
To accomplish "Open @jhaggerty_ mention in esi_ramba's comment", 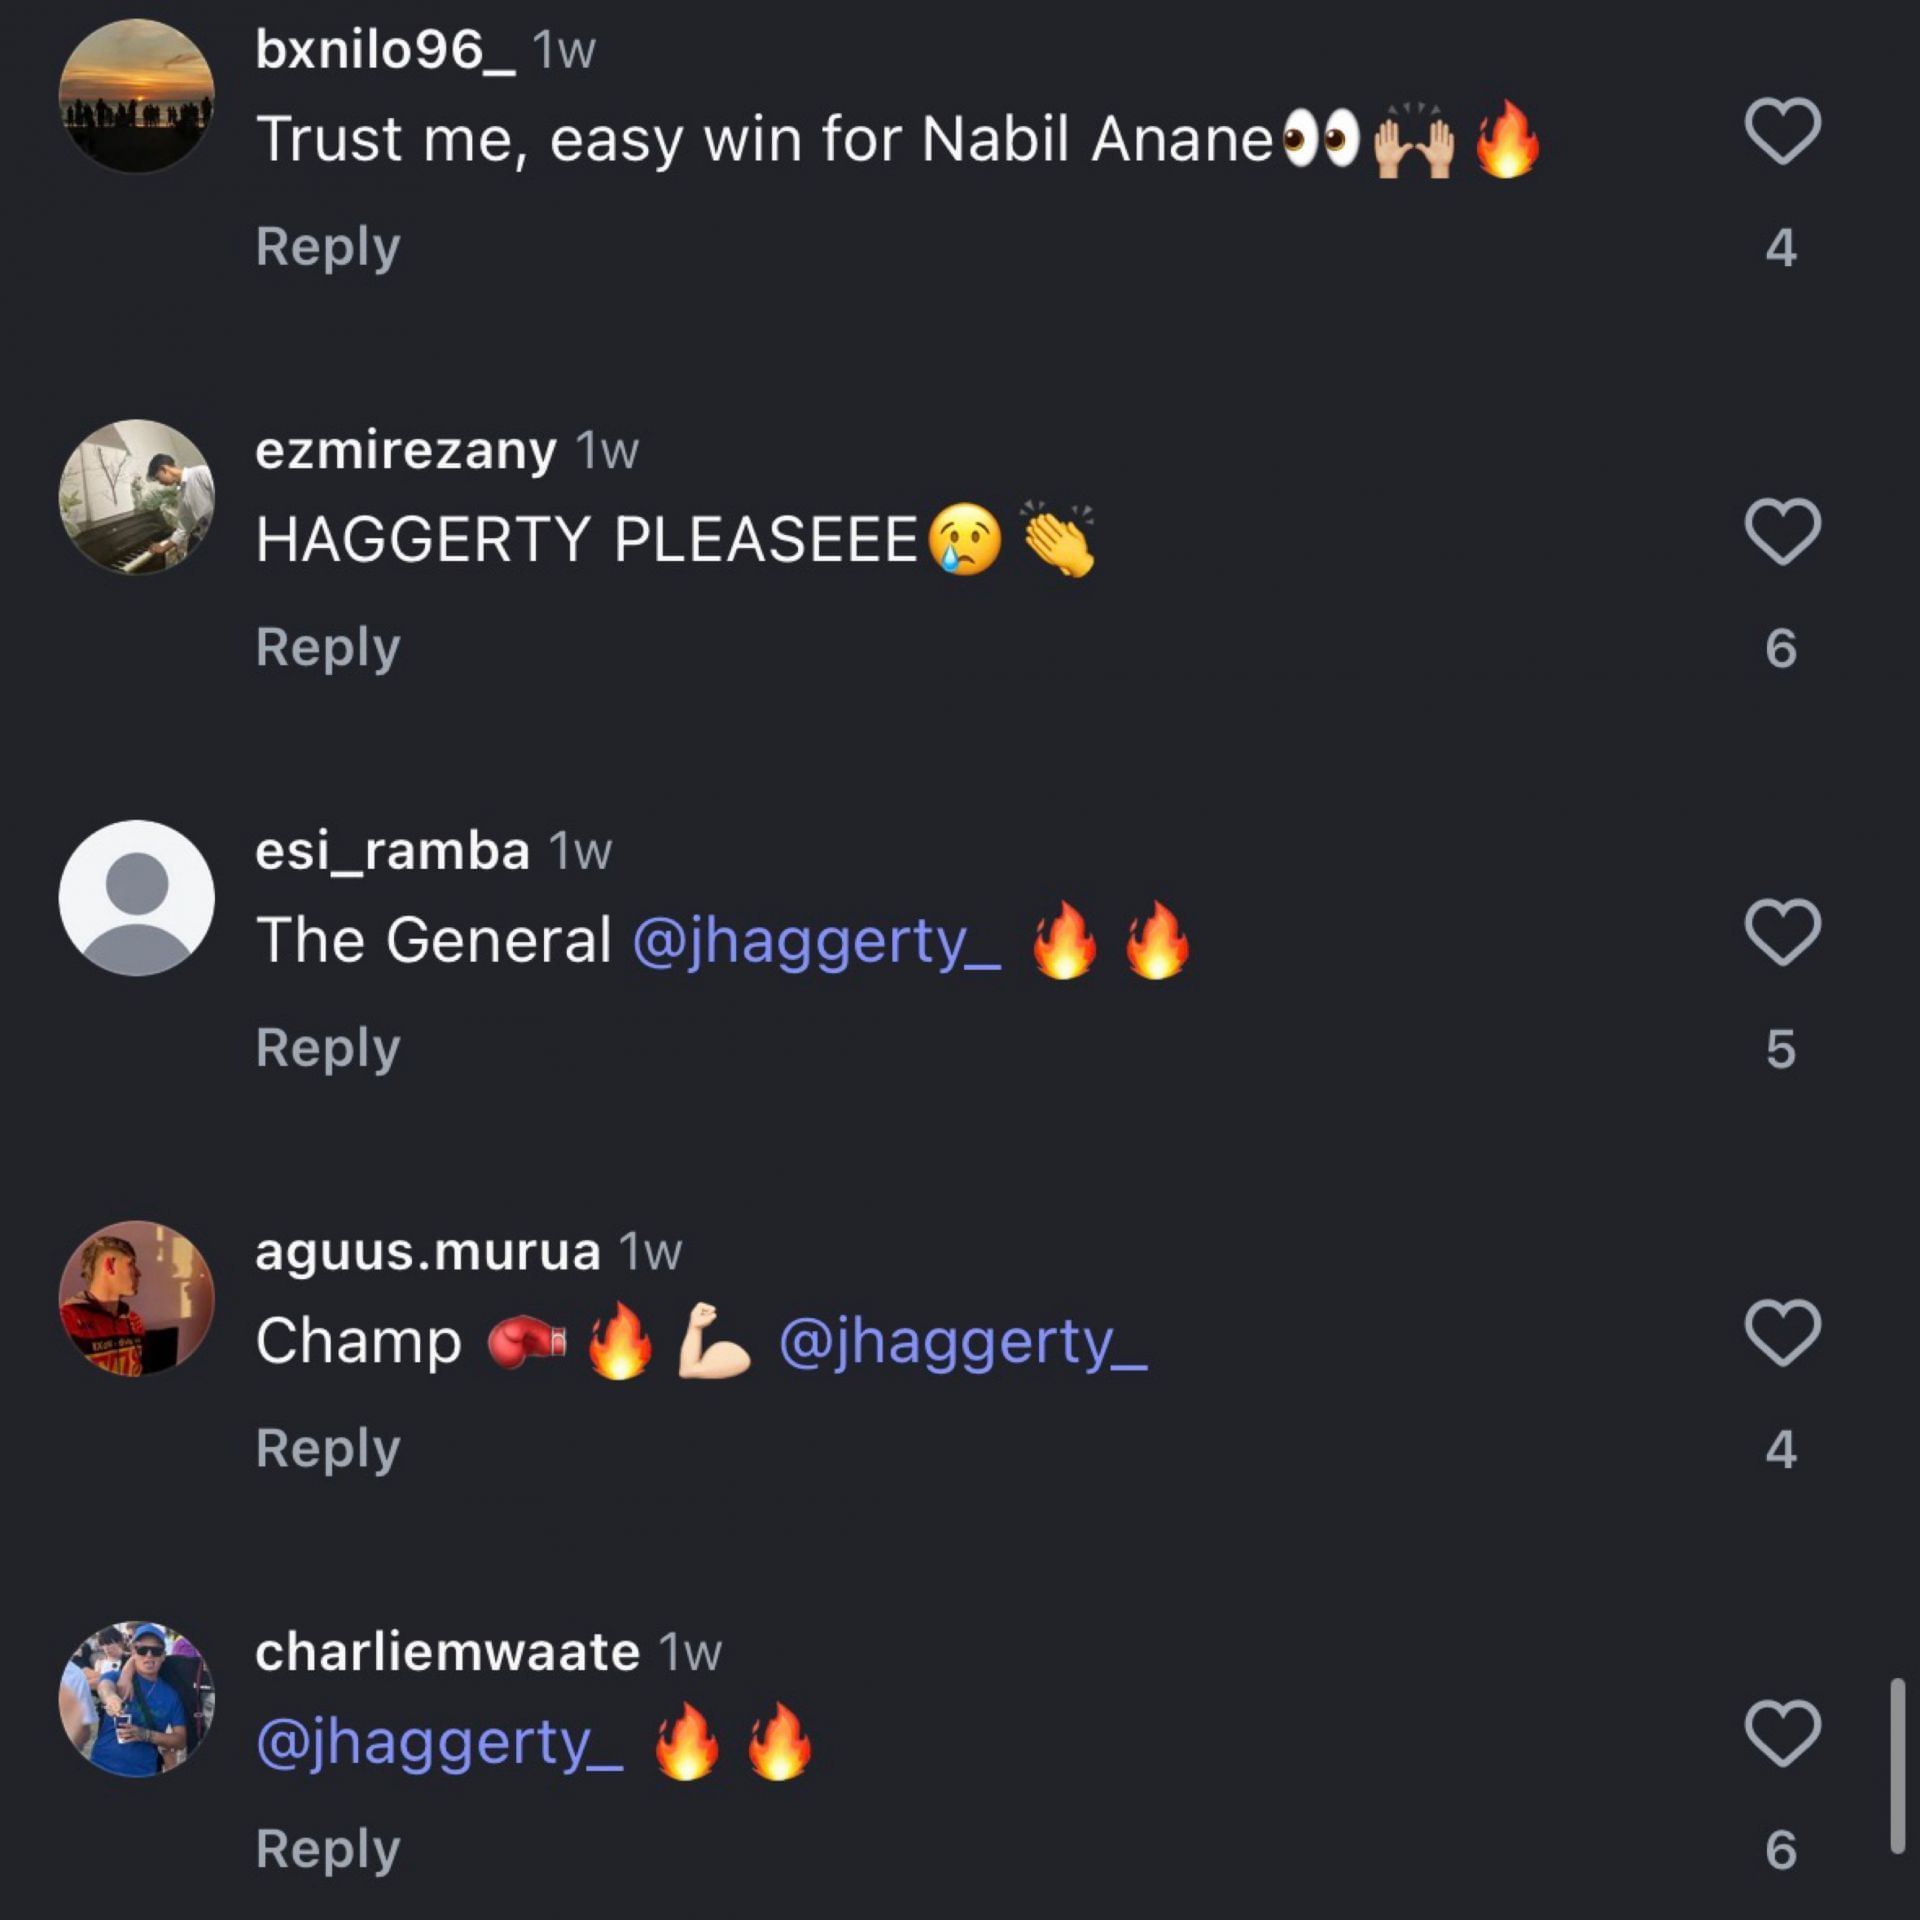I will point(816,941).
